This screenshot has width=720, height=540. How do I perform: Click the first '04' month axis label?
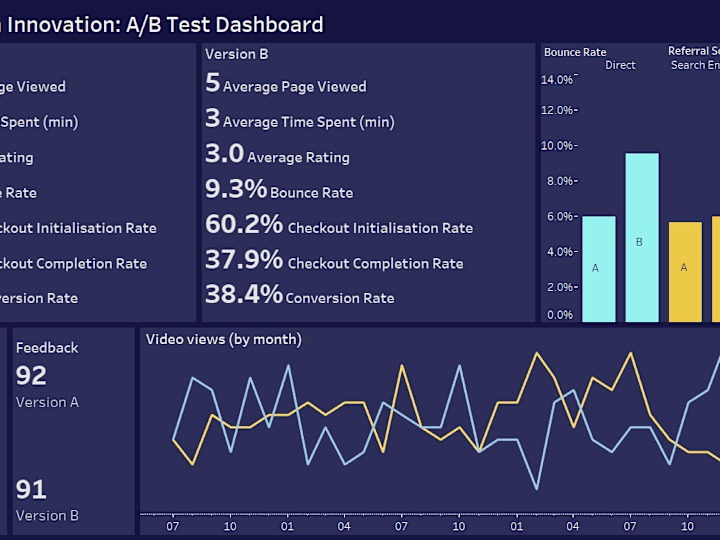(x=344, y=526)
